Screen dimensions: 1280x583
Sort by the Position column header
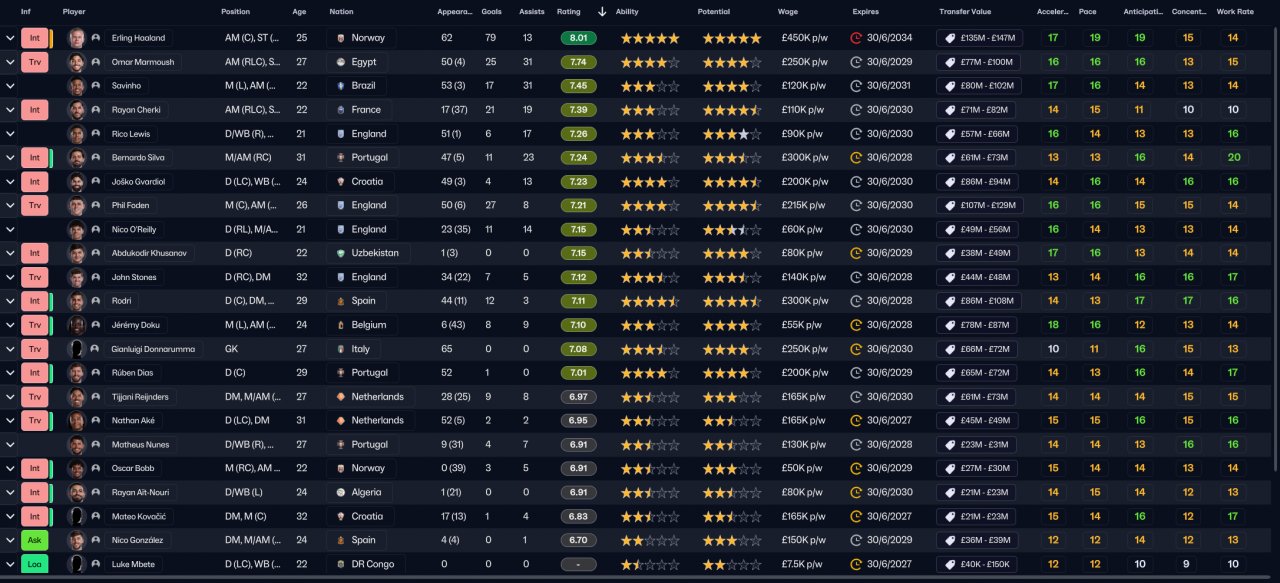[236, 12]
